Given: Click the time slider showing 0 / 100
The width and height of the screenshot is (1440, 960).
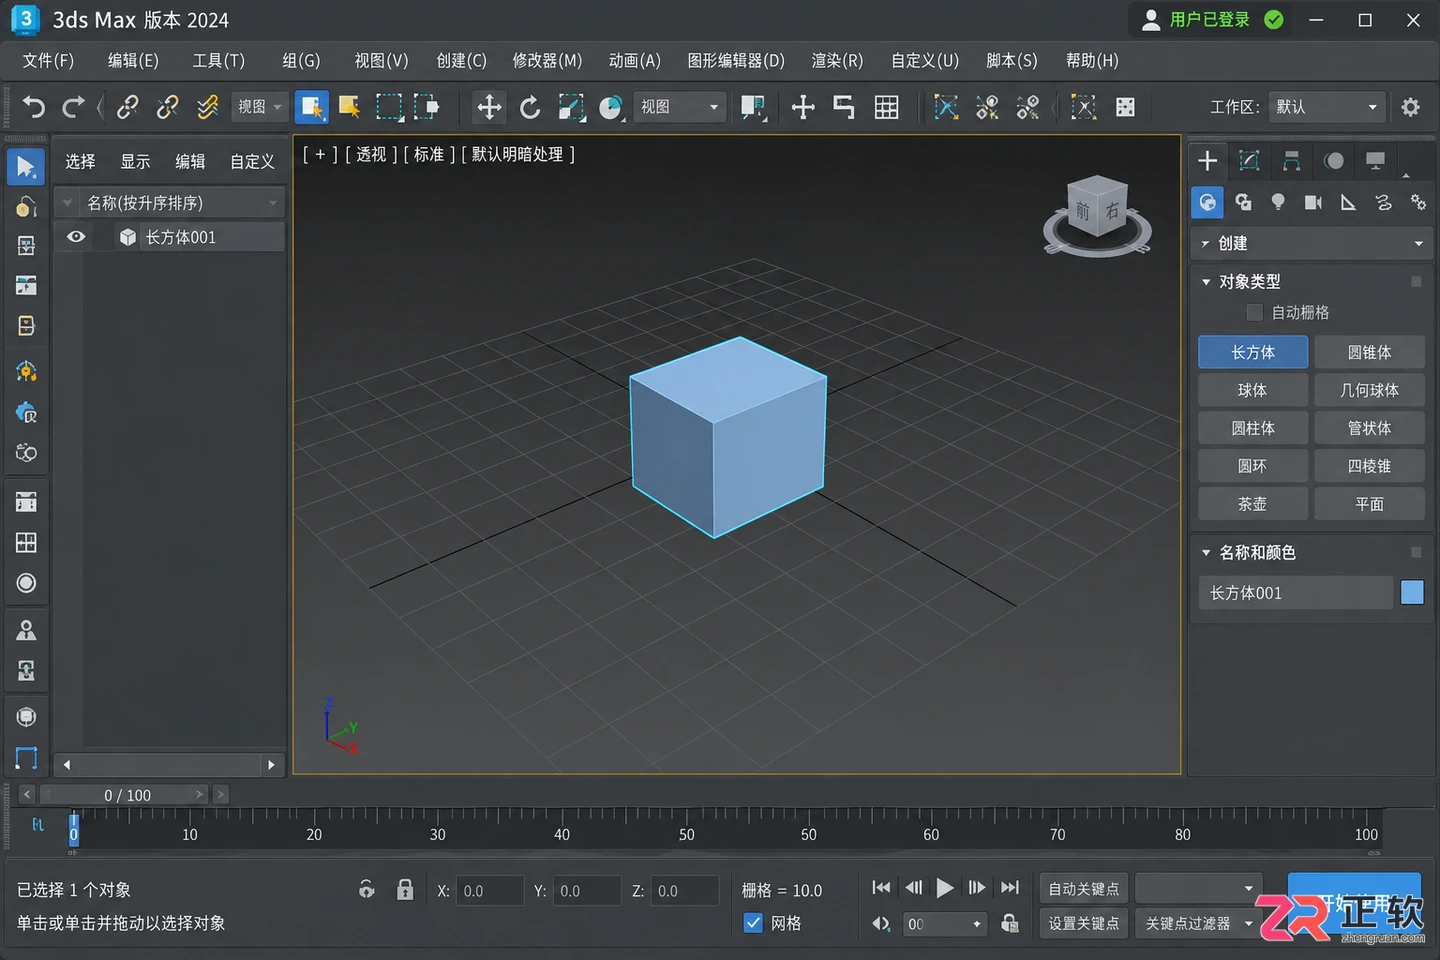Looking at the screenshot, I should click(127, 795).
